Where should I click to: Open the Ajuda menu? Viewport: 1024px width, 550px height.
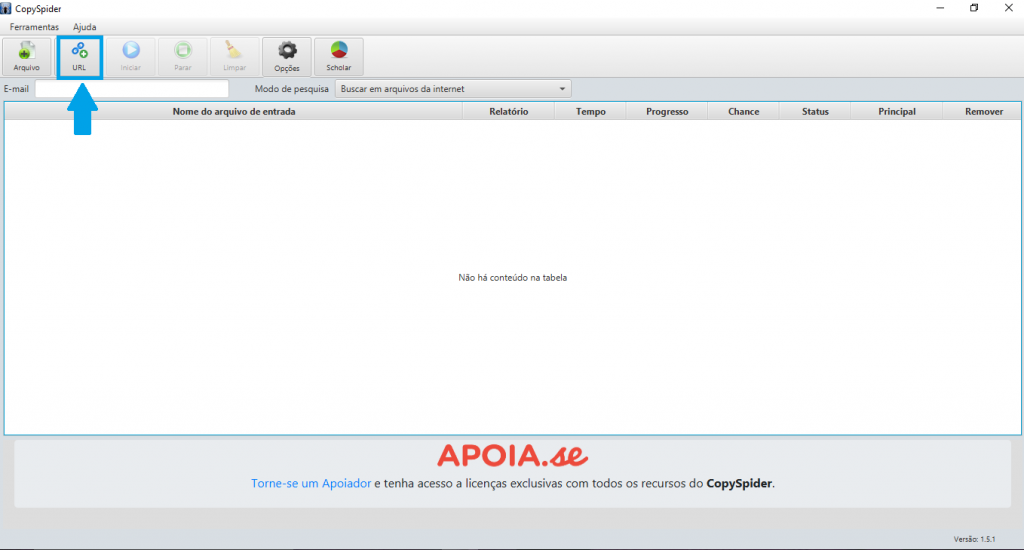pyautogui.click(x=84, y=27)
